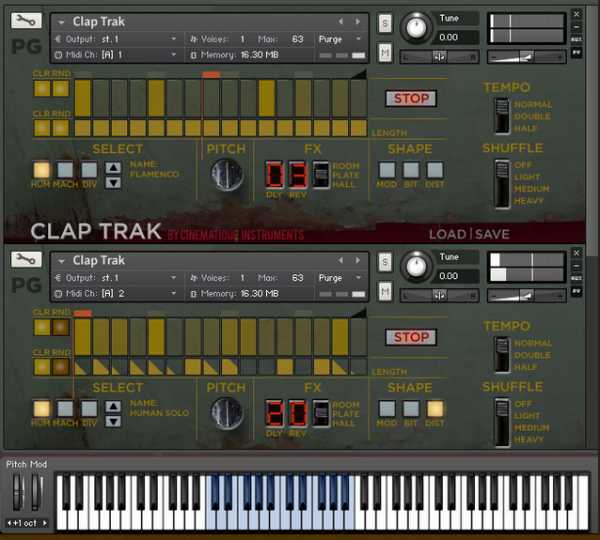The height and width of the screenshot is (540, 600).
Task: Shift keyboard octave down with left arrow
Action: click(9, 523)
